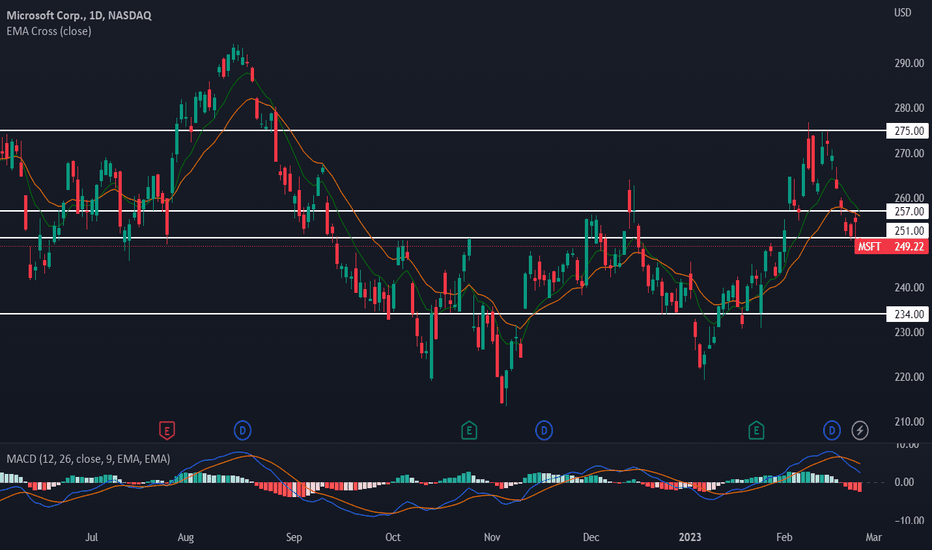Click the Dec label on time axis

coord(590,537)
